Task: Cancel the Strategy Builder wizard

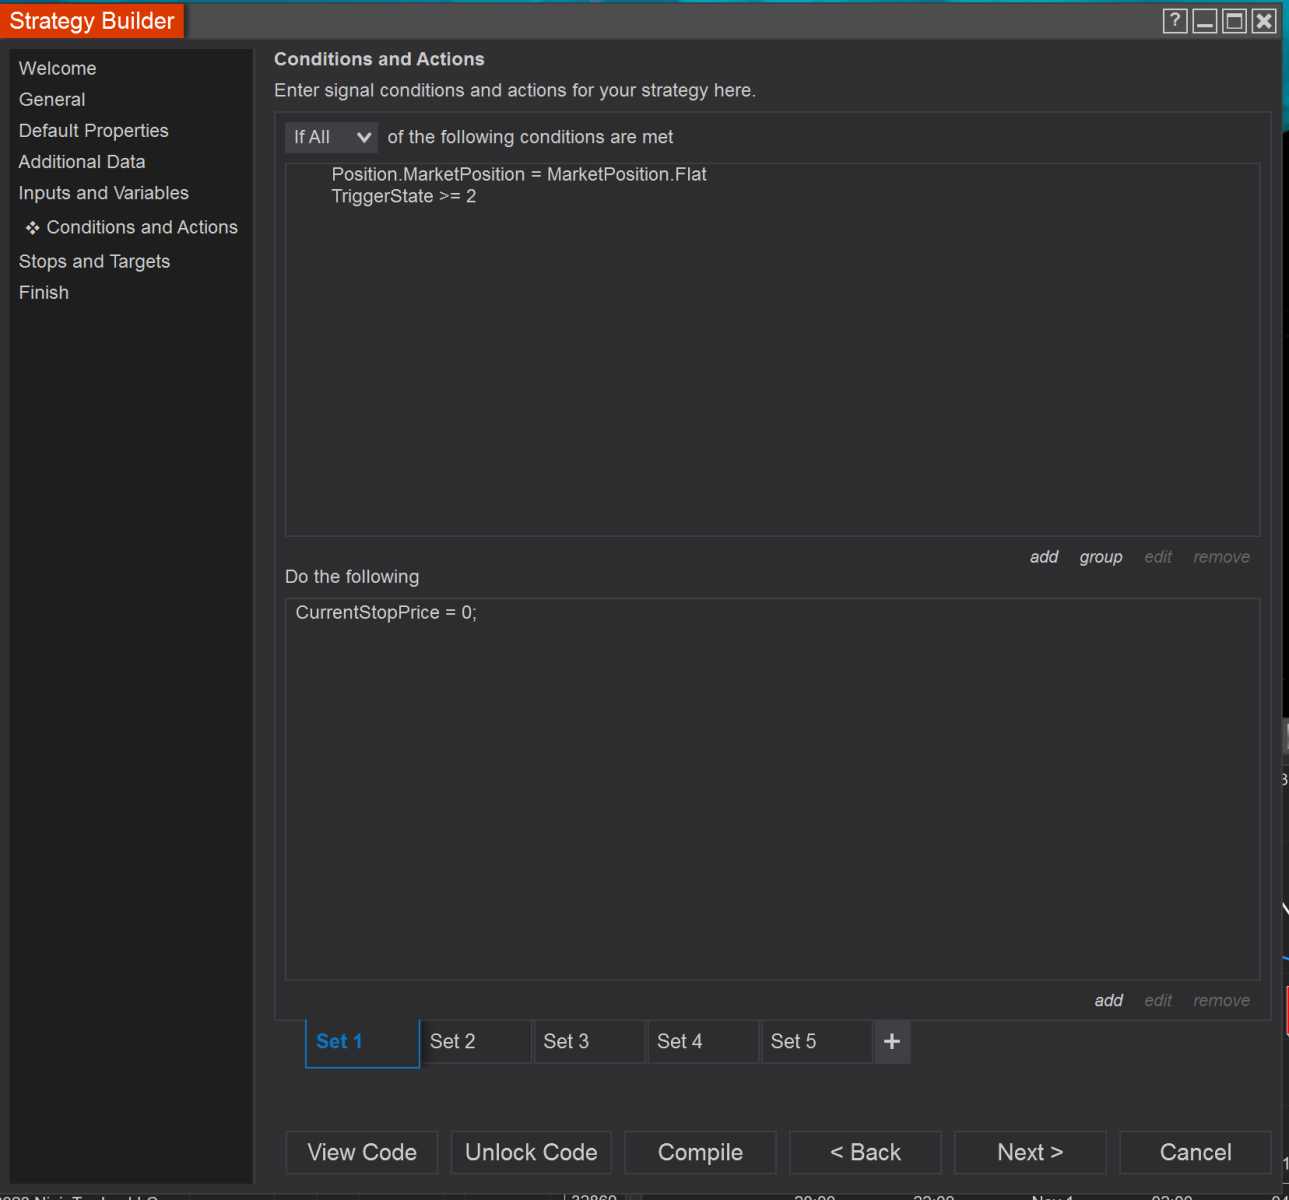Action: pos(1195,1153)
